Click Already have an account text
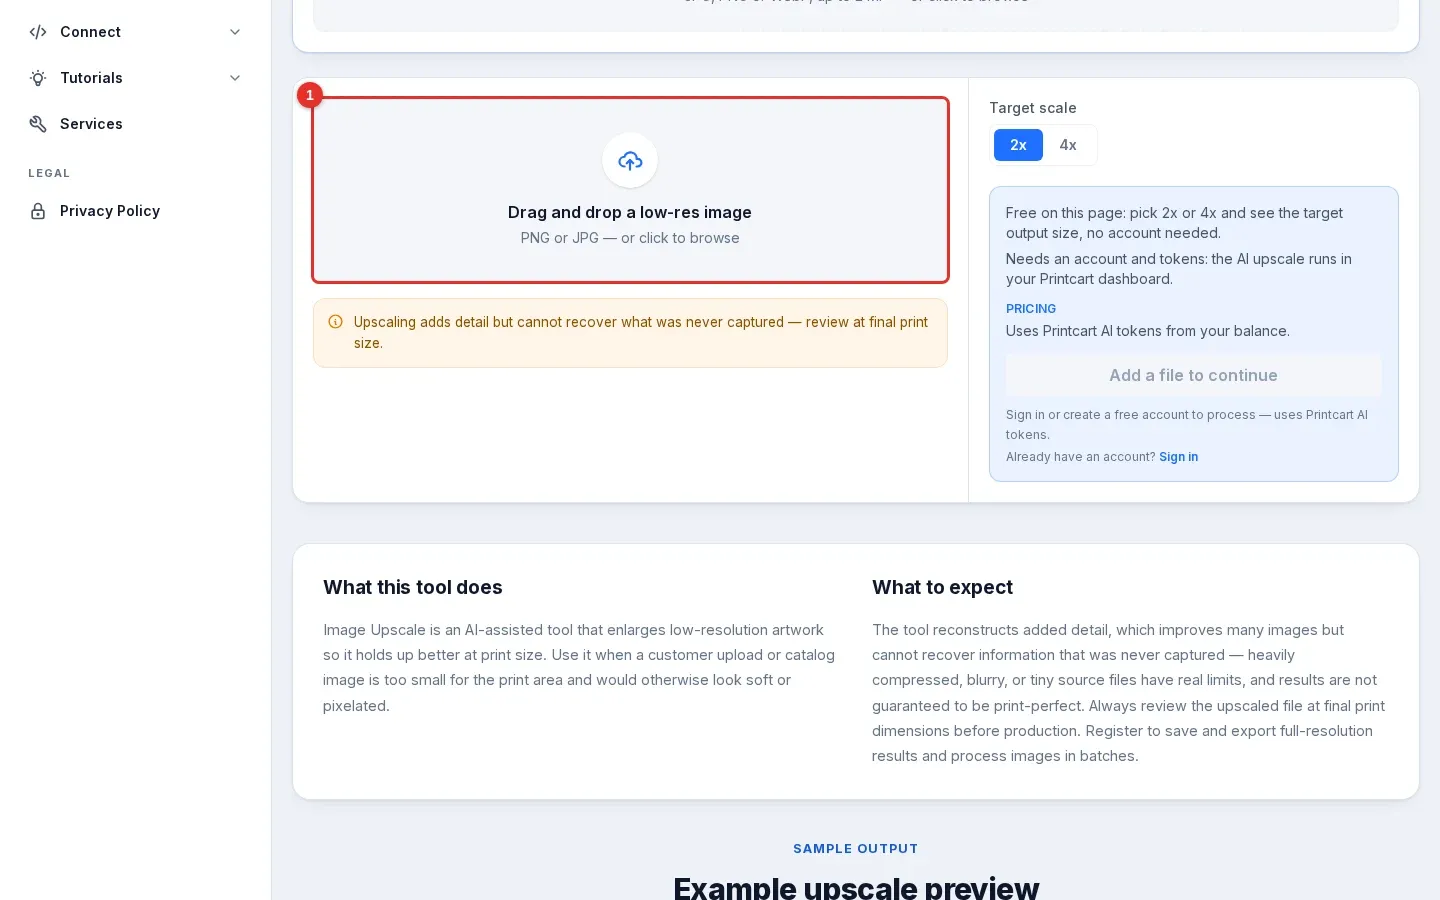Image resolution: width=1440 pixels, height=900 pixels. [x=1080, y=457]
